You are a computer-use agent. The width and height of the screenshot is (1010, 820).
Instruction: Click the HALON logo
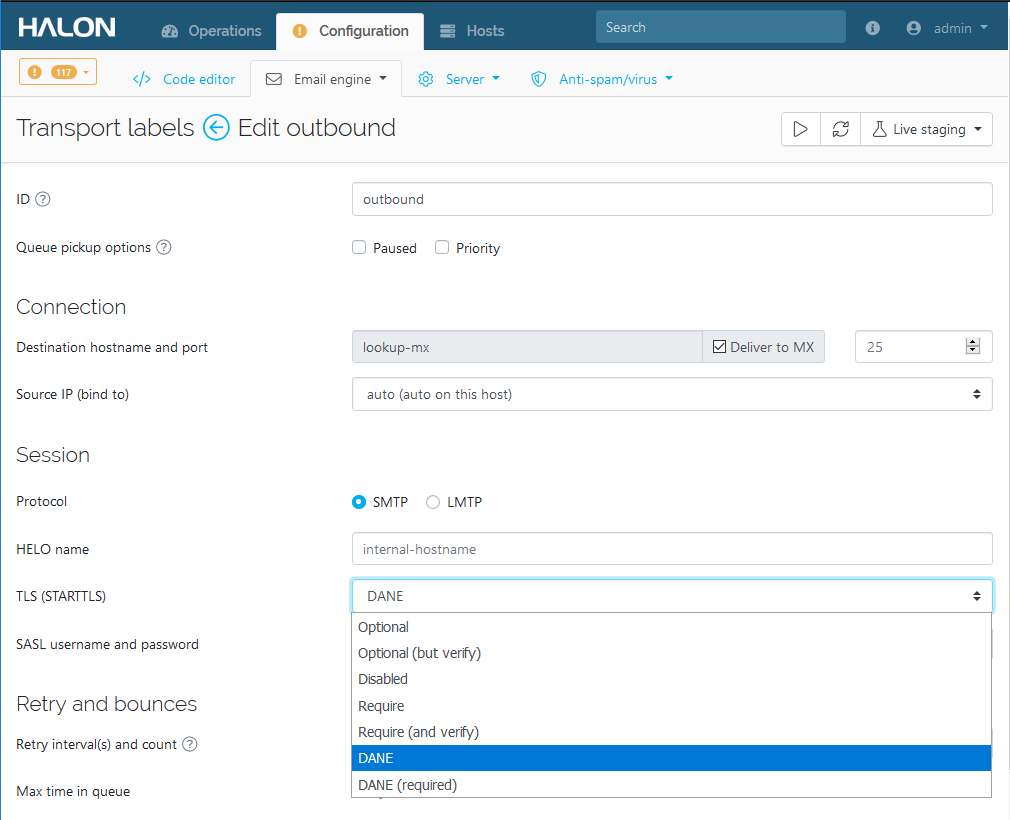pyautogui.click(x=67, y=28)
